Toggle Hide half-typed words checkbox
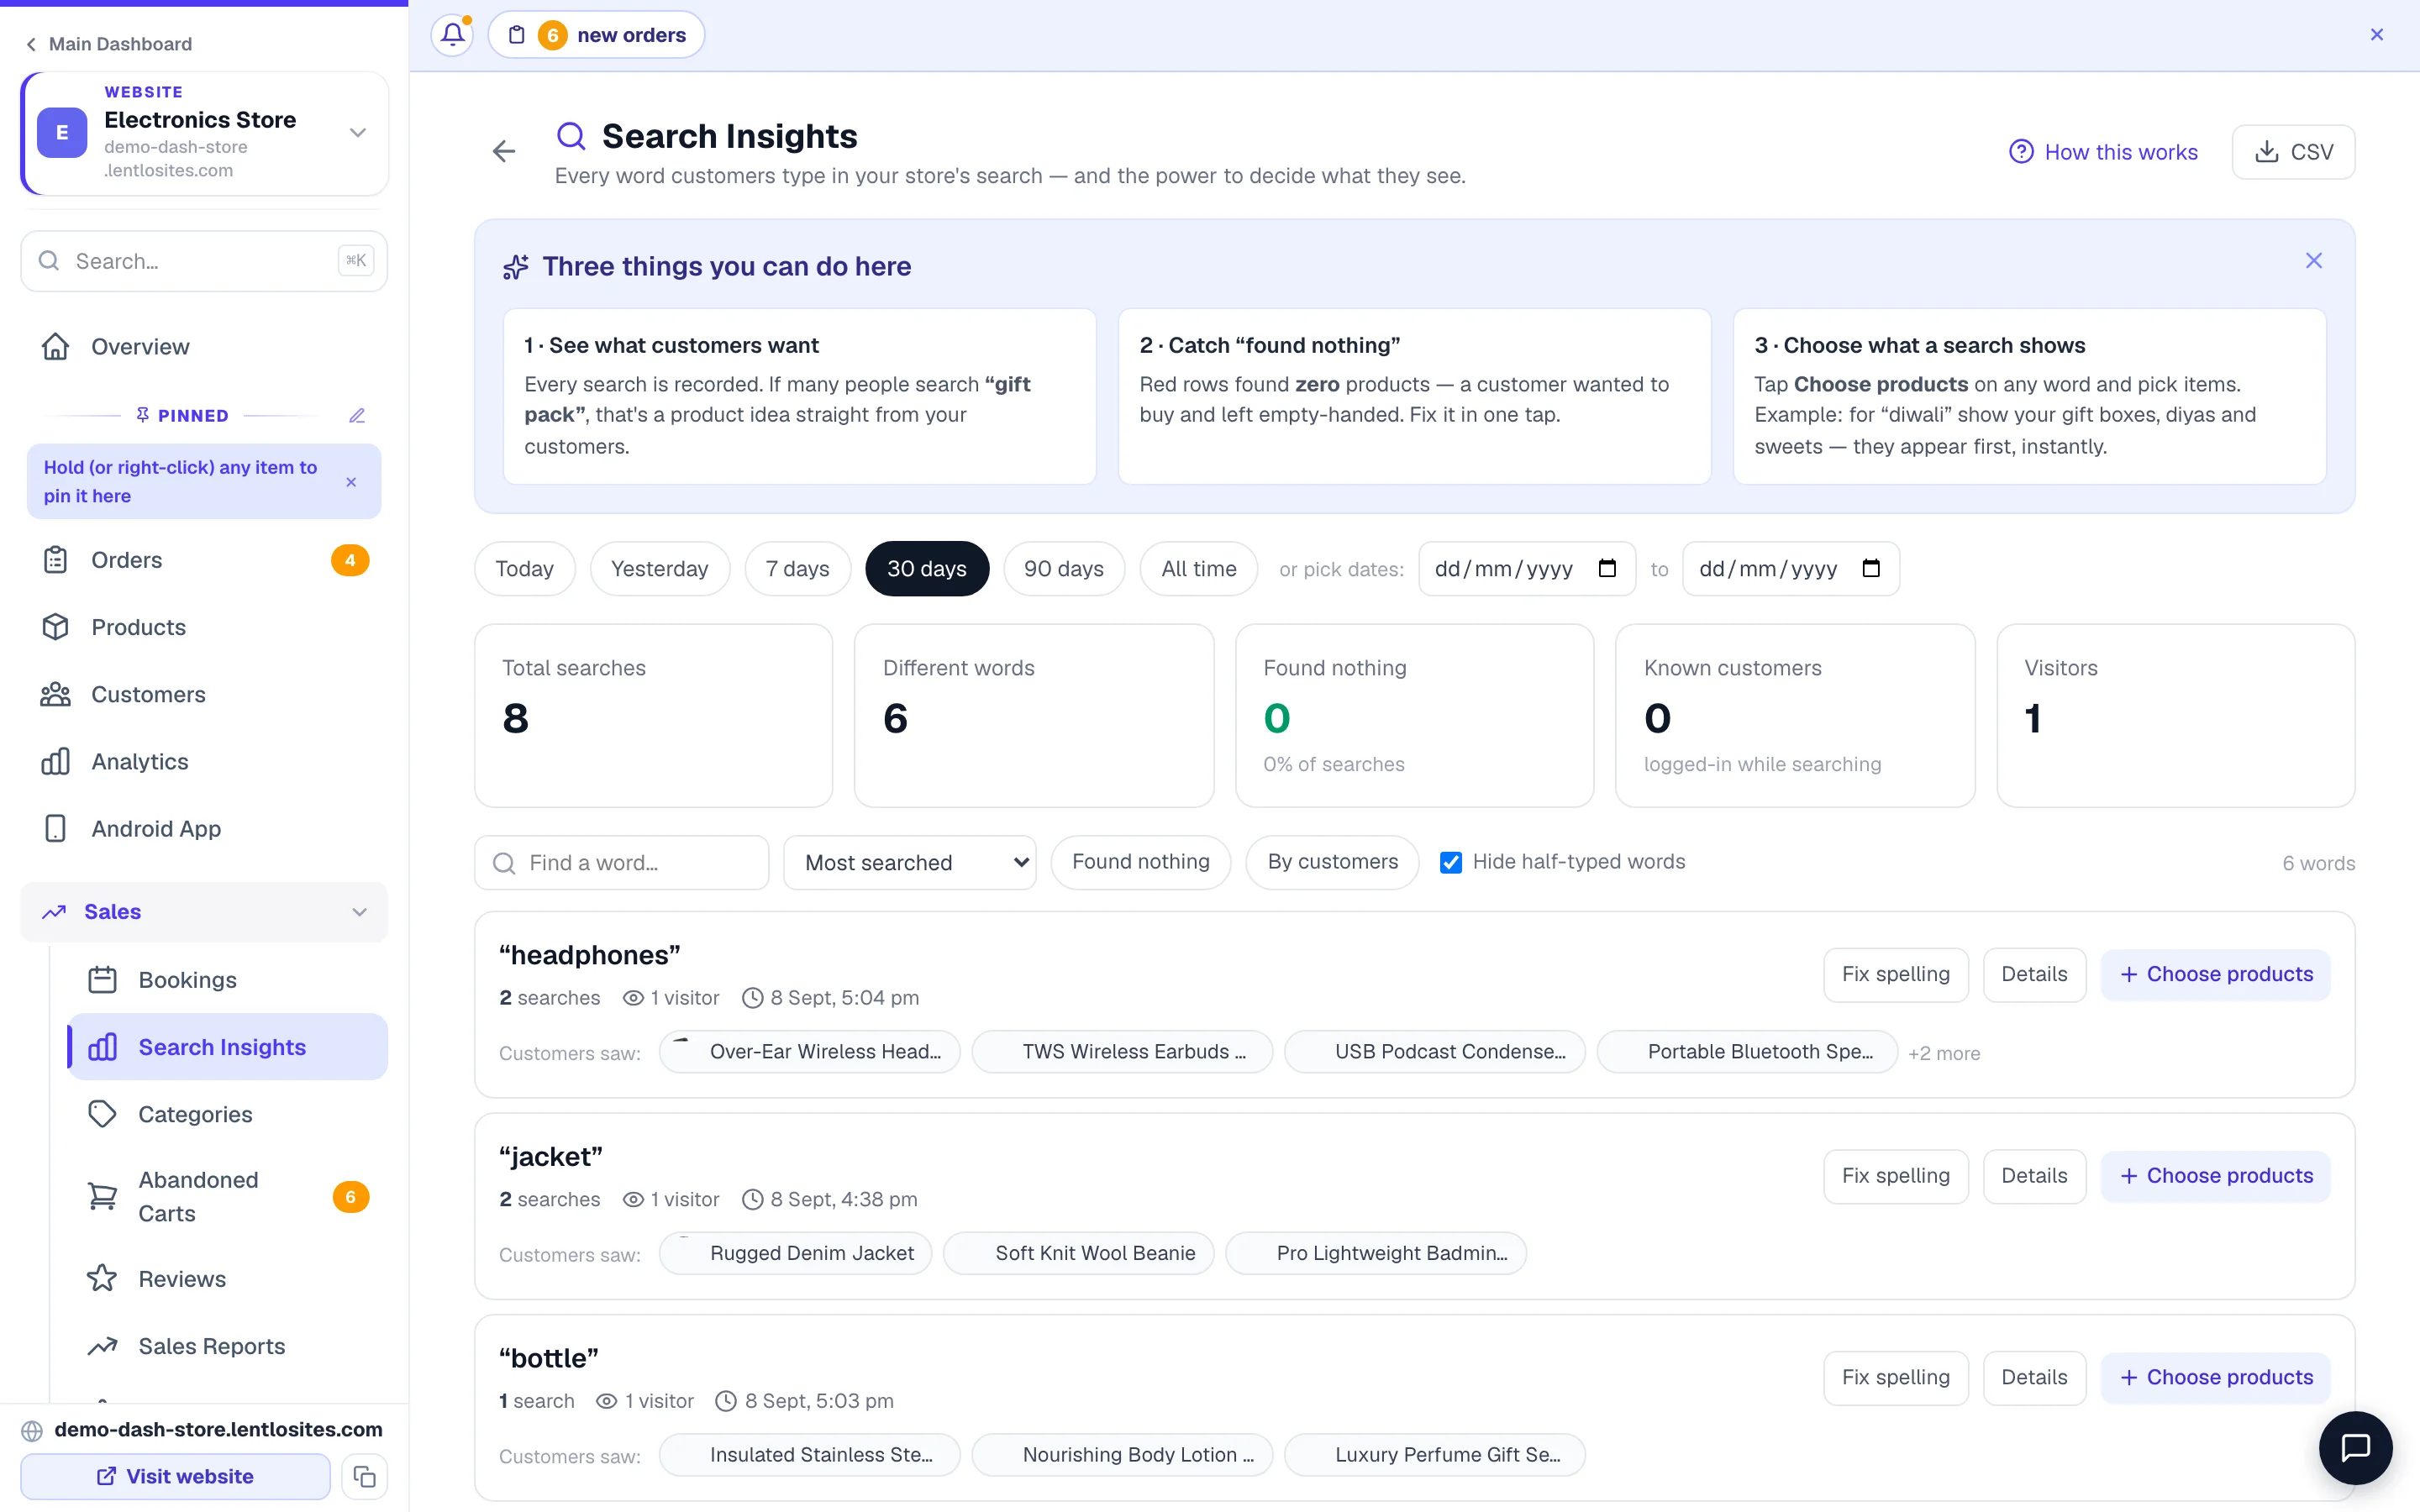The height and width of the screenshot is (1512, 2420). (1450, 862)
